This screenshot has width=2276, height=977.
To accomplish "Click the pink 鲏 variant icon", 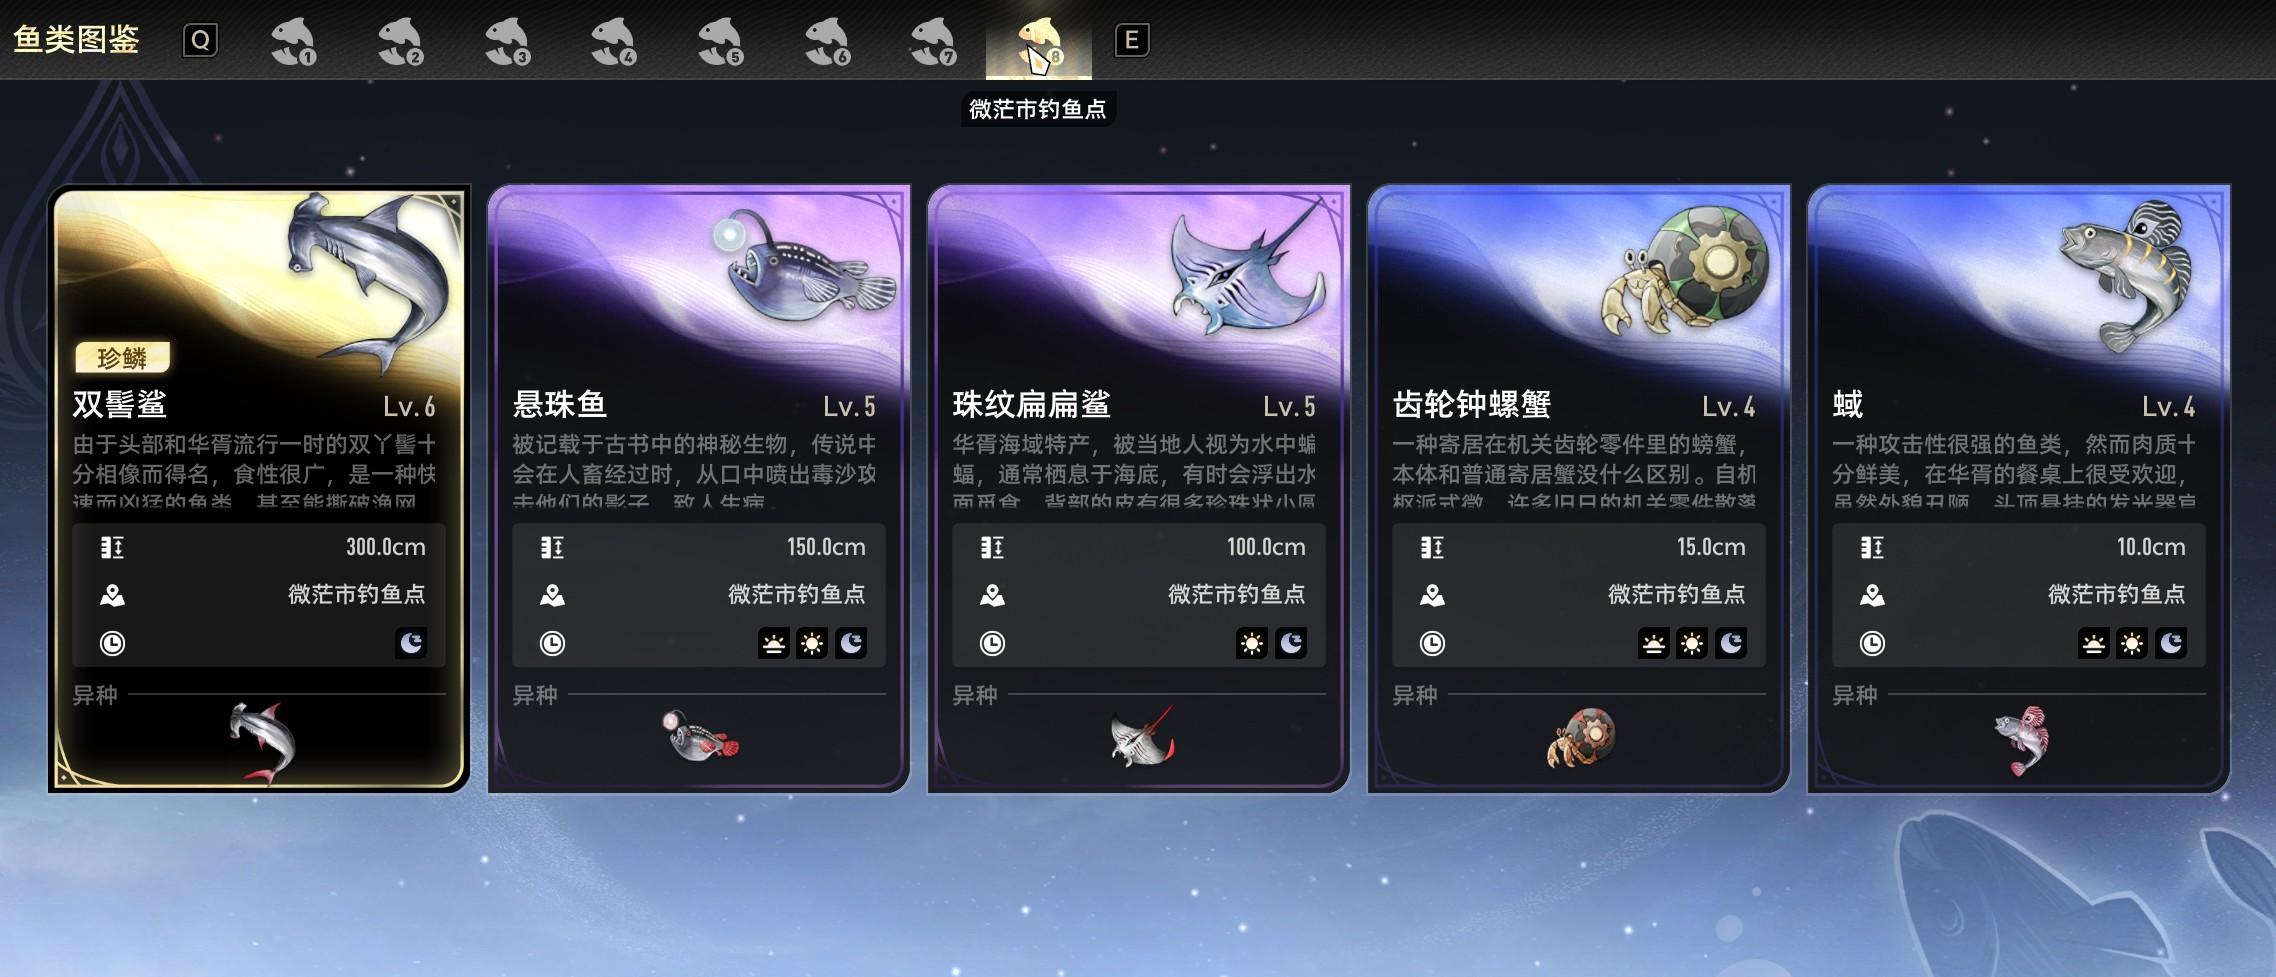I will (2021, 741).
